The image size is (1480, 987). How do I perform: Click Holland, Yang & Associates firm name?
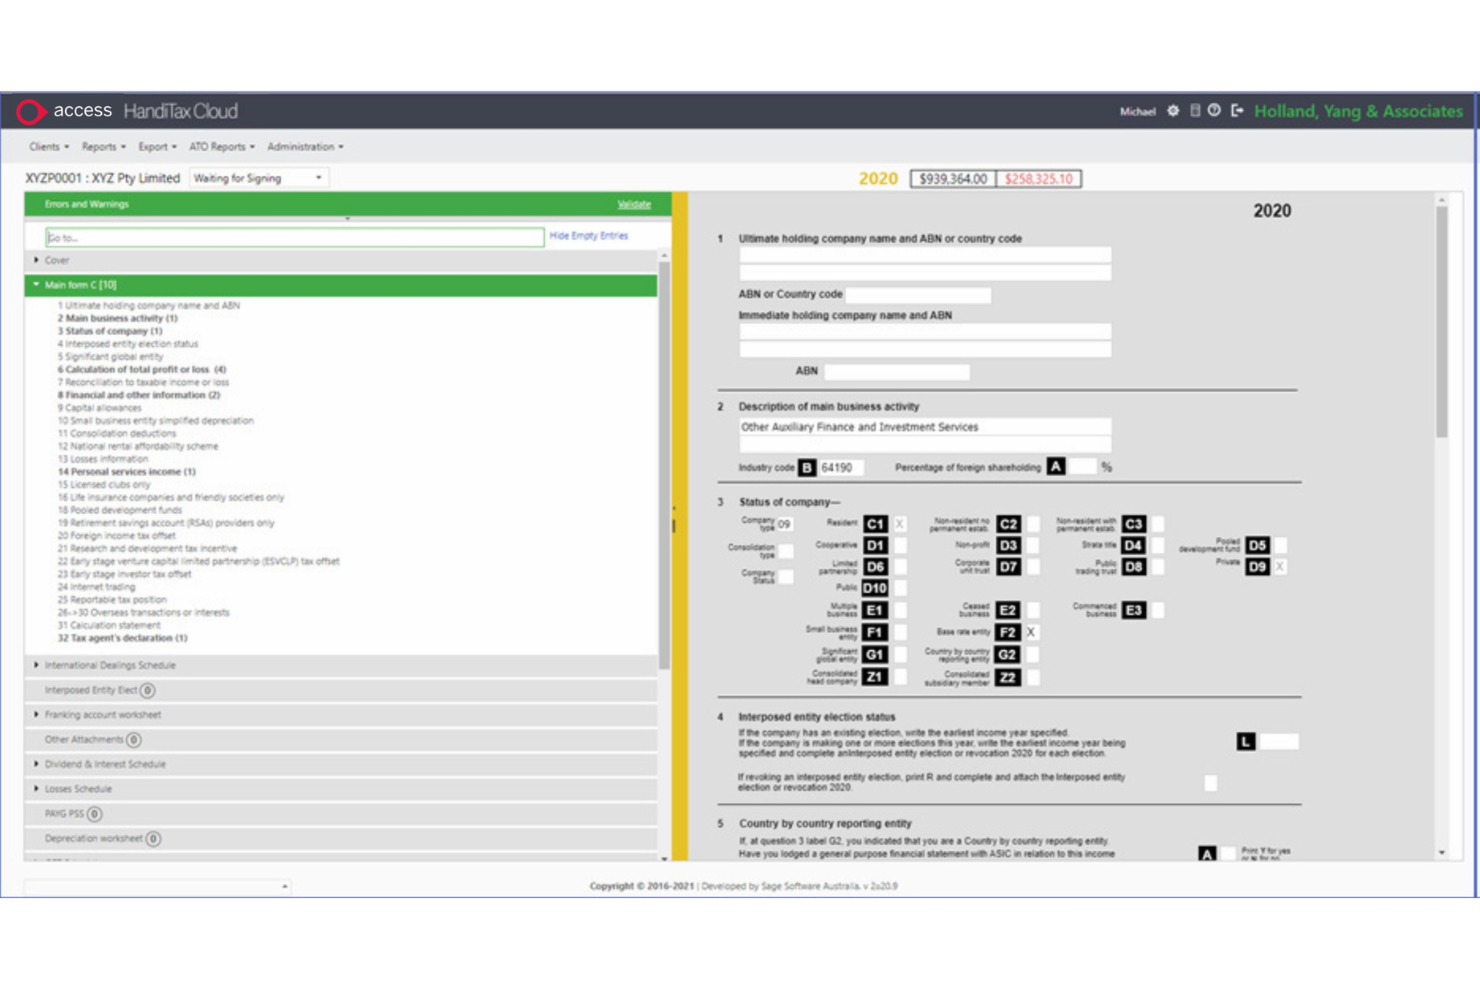pyautogui.click(x=1358, y=111)
